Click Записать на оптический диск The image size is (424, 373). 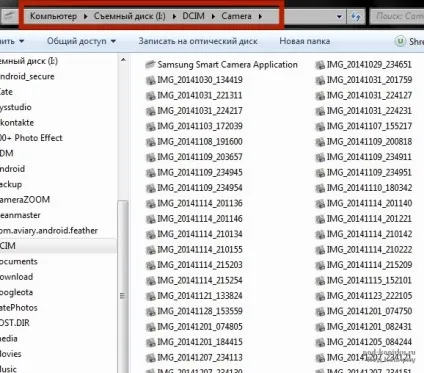(x=198, y=41)
